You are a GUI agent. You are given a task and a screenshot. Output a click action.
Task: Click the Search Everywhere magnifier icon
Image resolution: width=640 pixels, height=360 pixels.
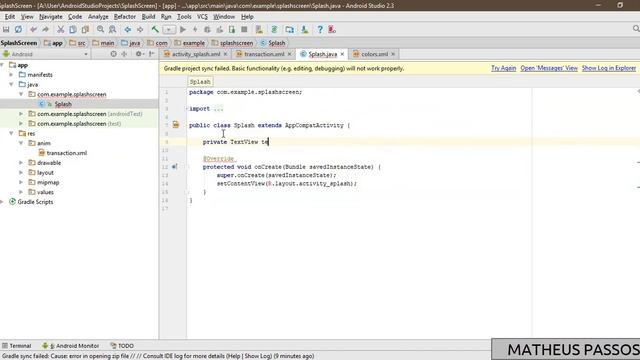[x=636, y=29]
